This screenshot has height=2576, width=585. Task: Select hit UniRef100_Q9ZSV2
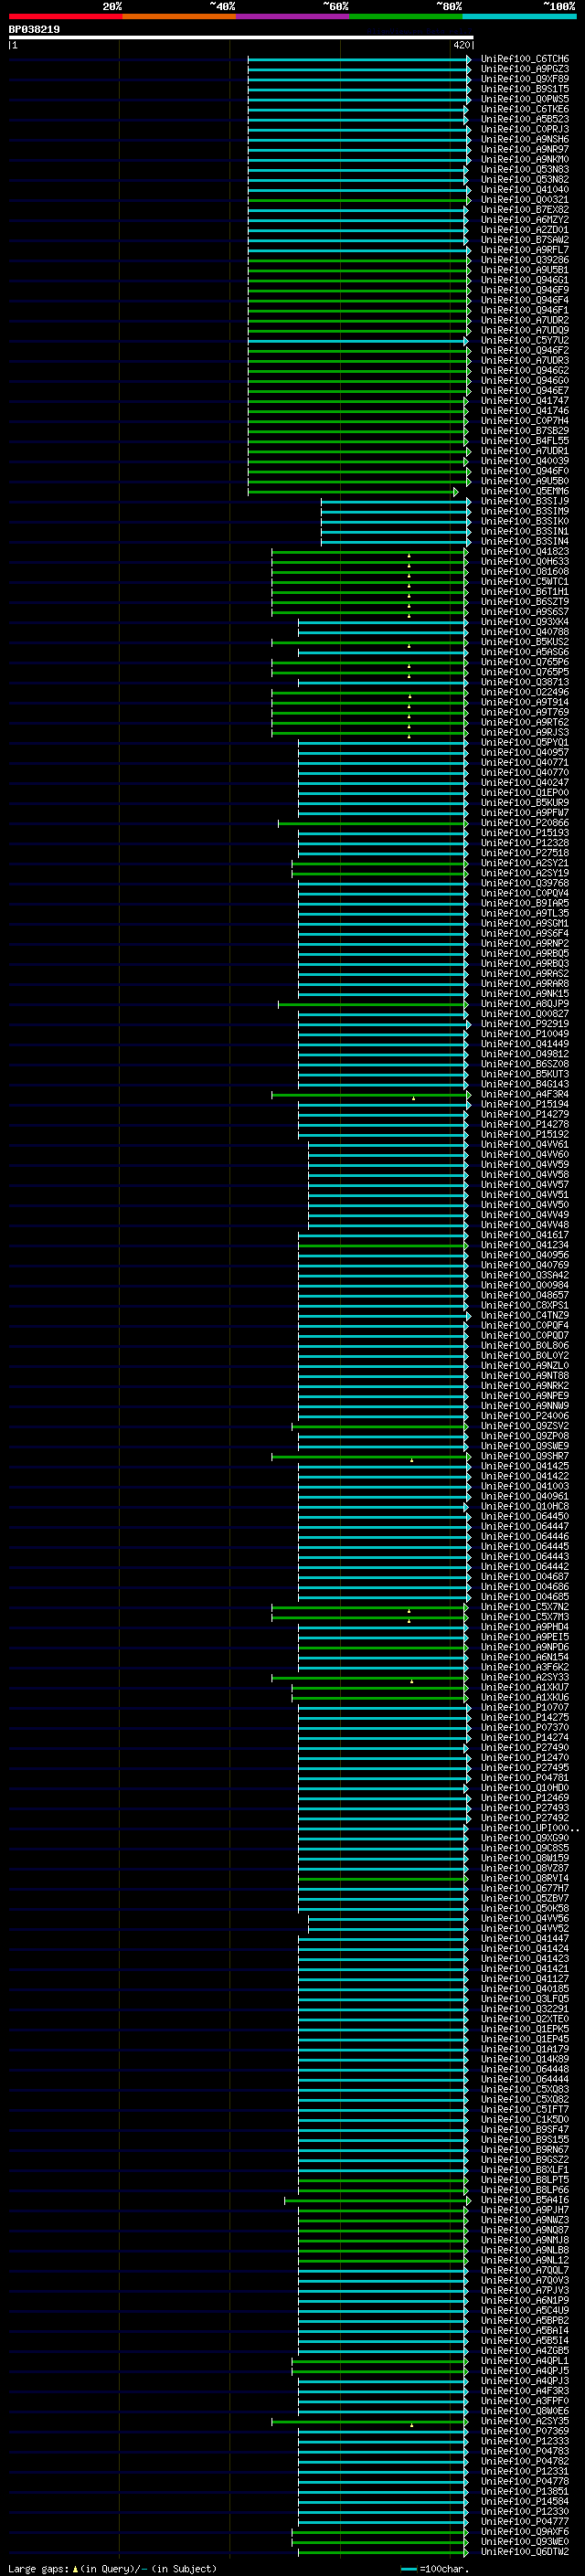point(525,1426)
